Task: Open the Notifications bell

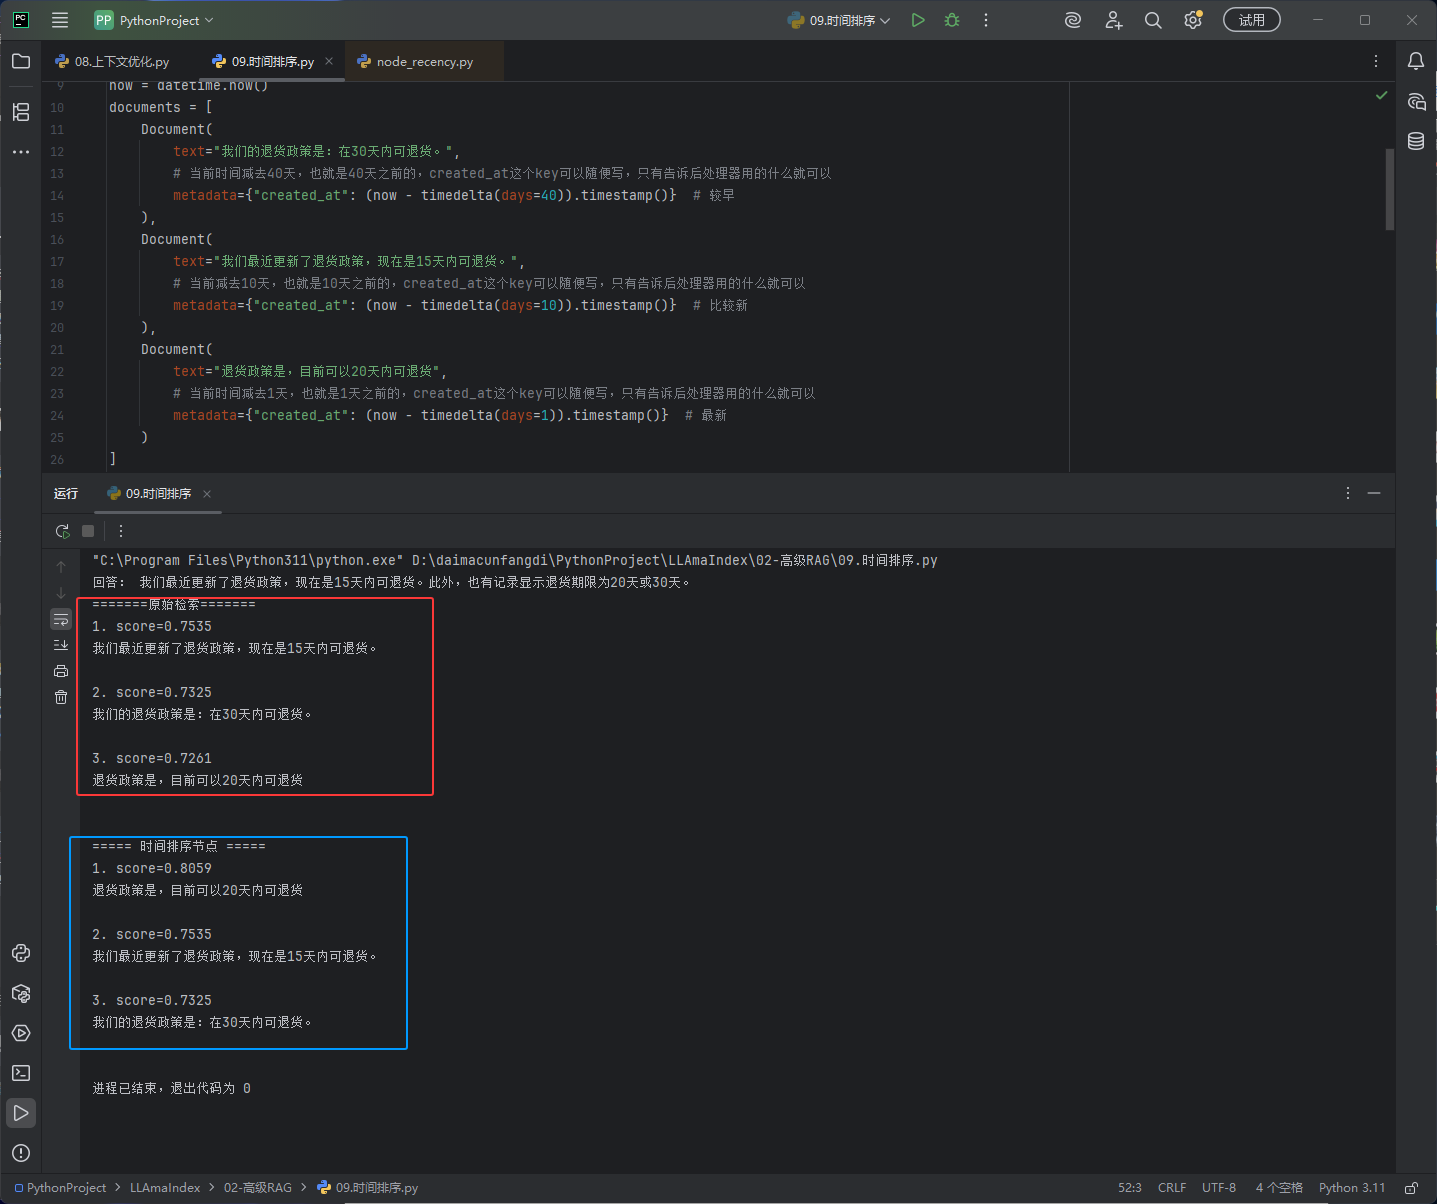Action: tap(1416, 61)
